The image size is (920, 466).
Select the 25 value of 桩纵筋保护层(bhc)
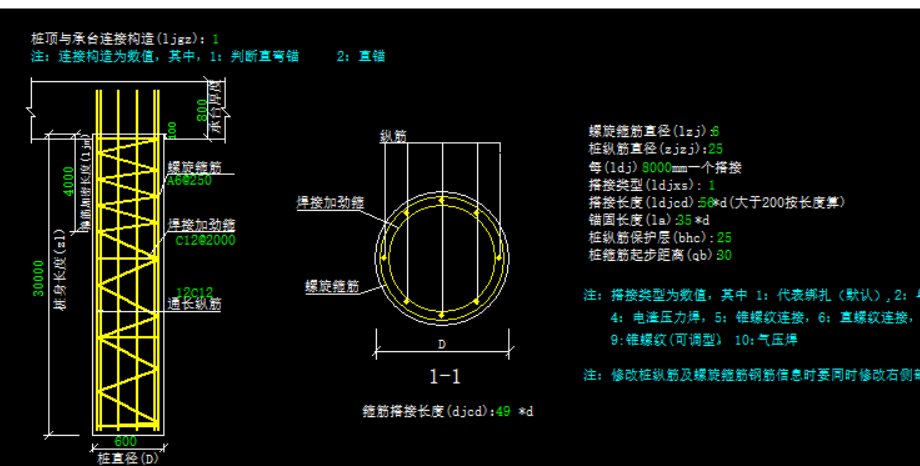pyautogui.click(x=725, y=238)
